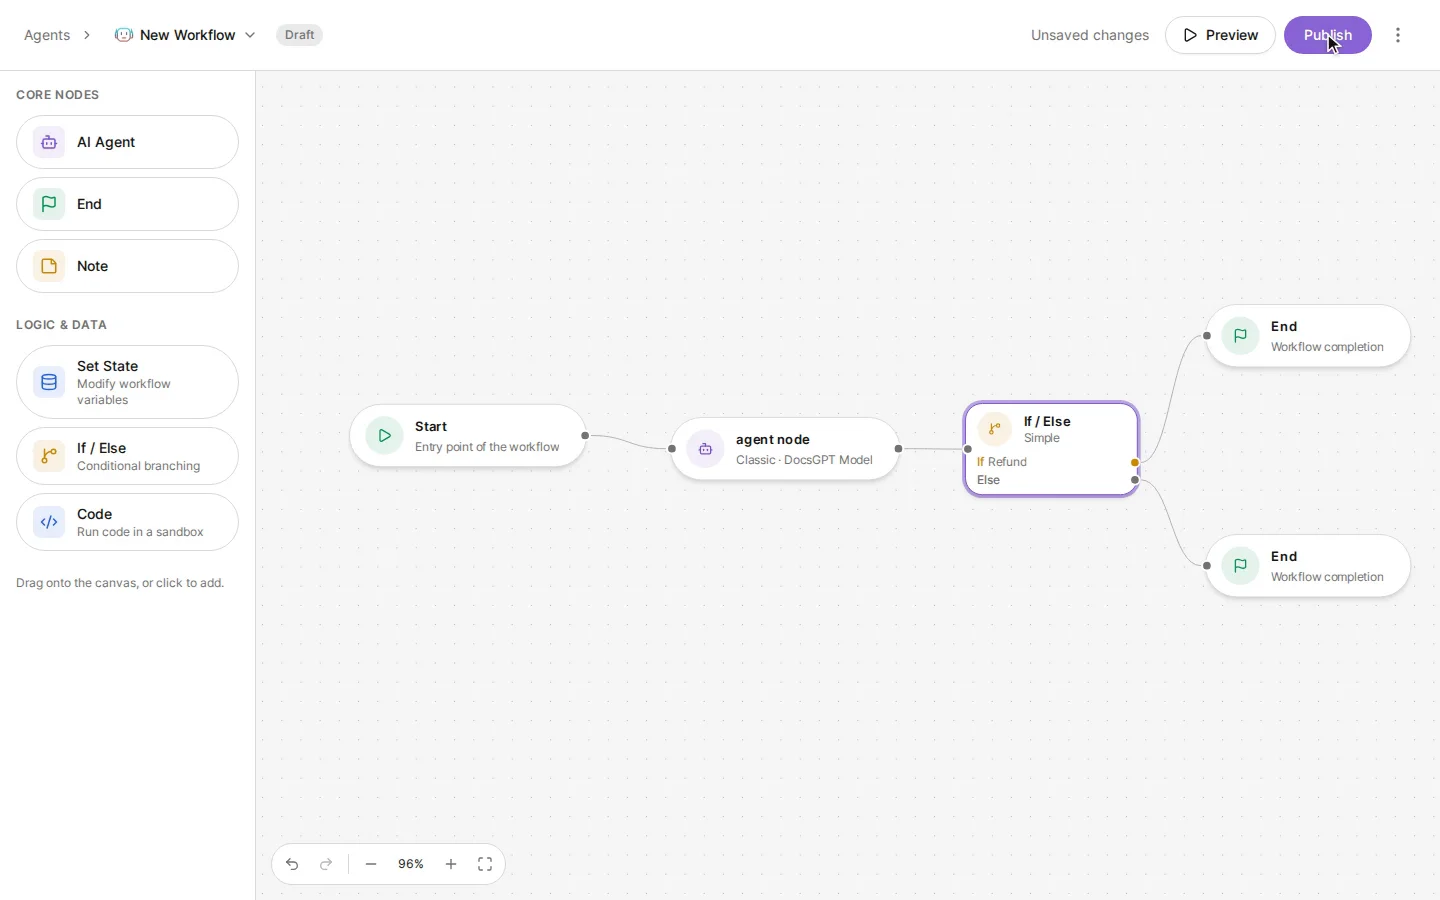Select the agent node label on canvas
The height and width of the screenshot is (900, 1440).
[x=773, y=439]
